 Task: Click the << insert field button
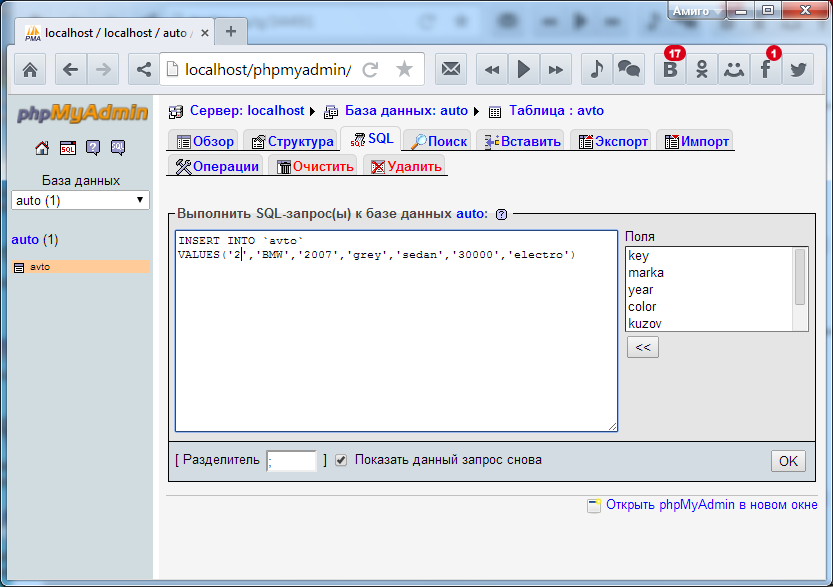[643, 347]
